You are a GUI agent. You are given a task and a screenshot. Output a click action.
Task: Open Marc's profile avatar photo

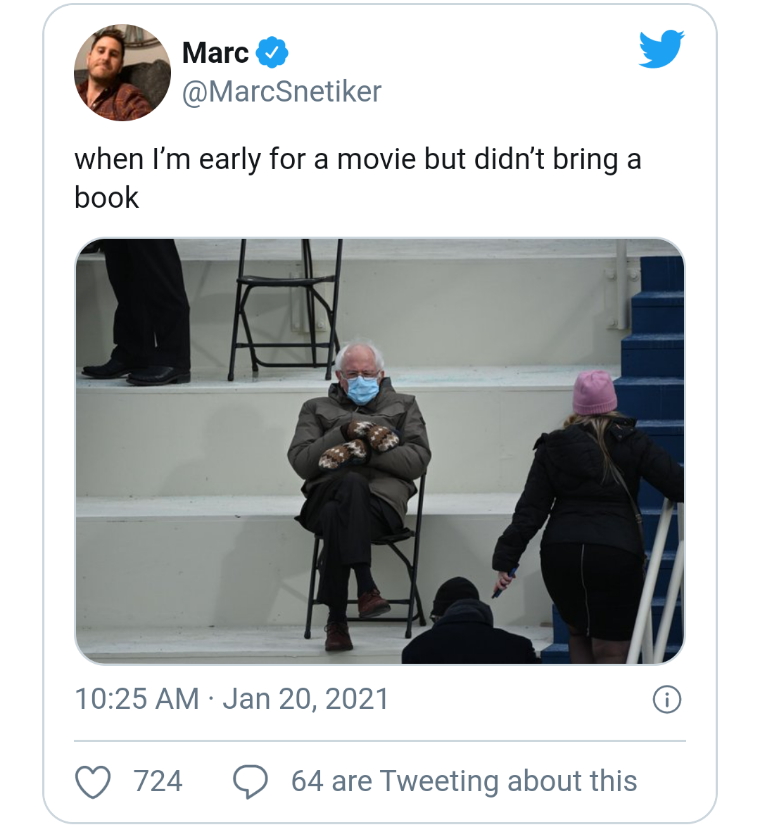(122, 73)
